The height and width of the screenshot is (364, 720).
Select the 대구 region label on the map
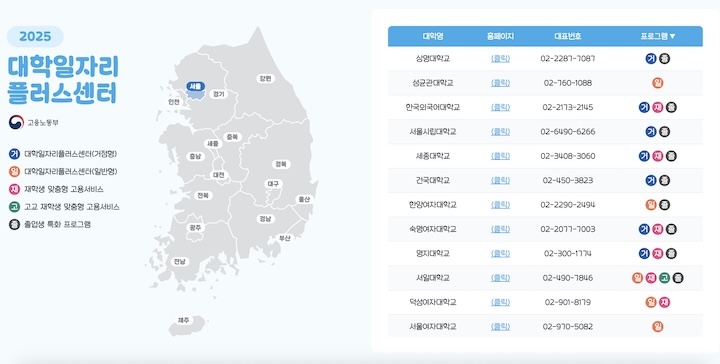tap(274, 184)
